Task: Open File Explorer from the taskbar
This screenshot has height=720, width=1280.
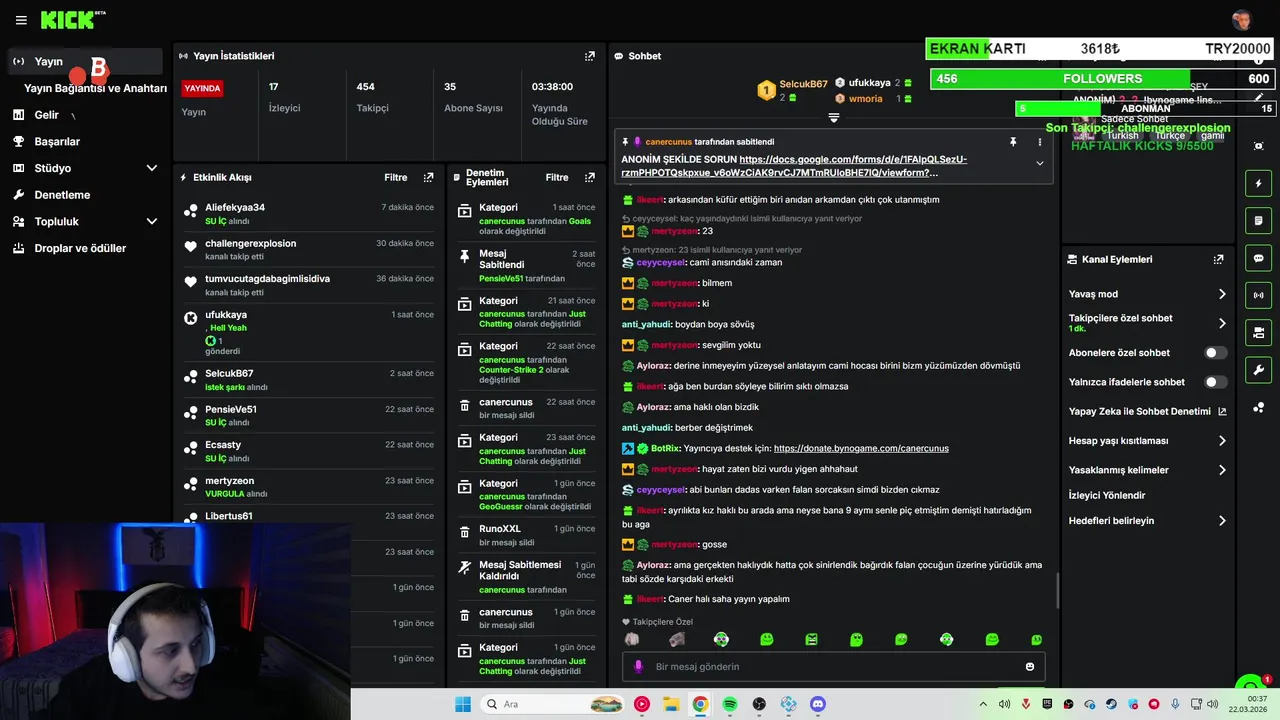Action: (671, 704)
